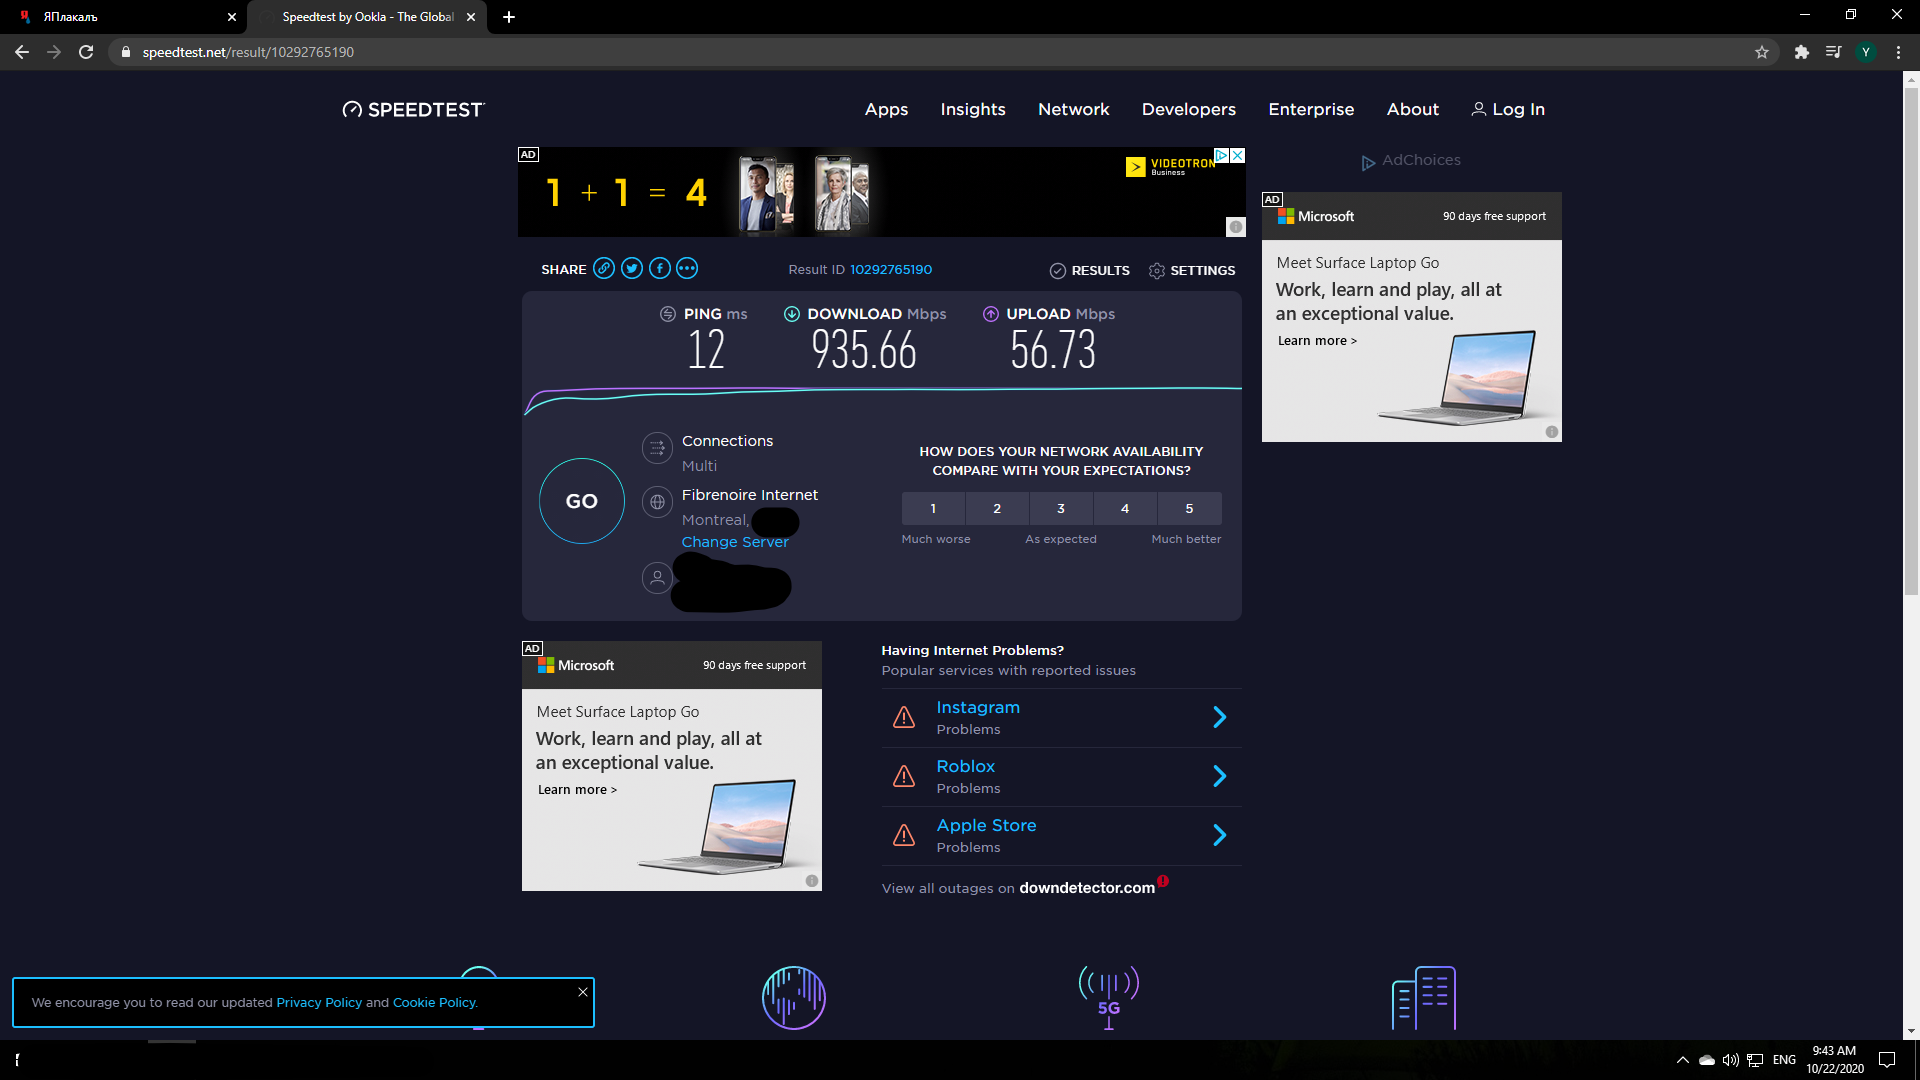Switch to the ЯПлакалъ tab

125,17
